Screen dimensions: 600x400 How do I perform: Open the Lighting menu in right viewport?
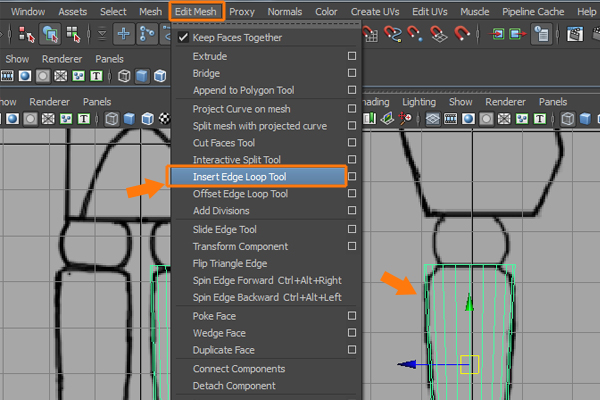418,102
